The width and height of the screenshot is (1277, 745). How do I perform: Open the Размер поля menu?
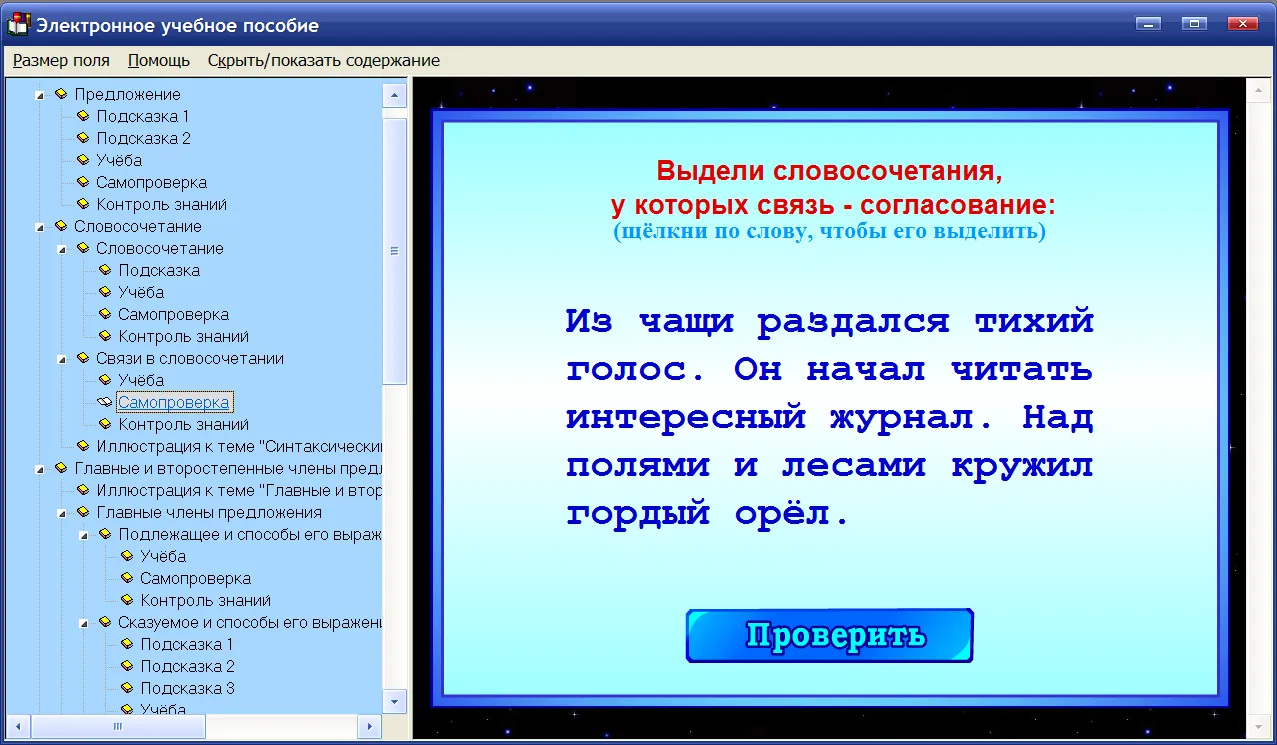click(x=61, y=60)
